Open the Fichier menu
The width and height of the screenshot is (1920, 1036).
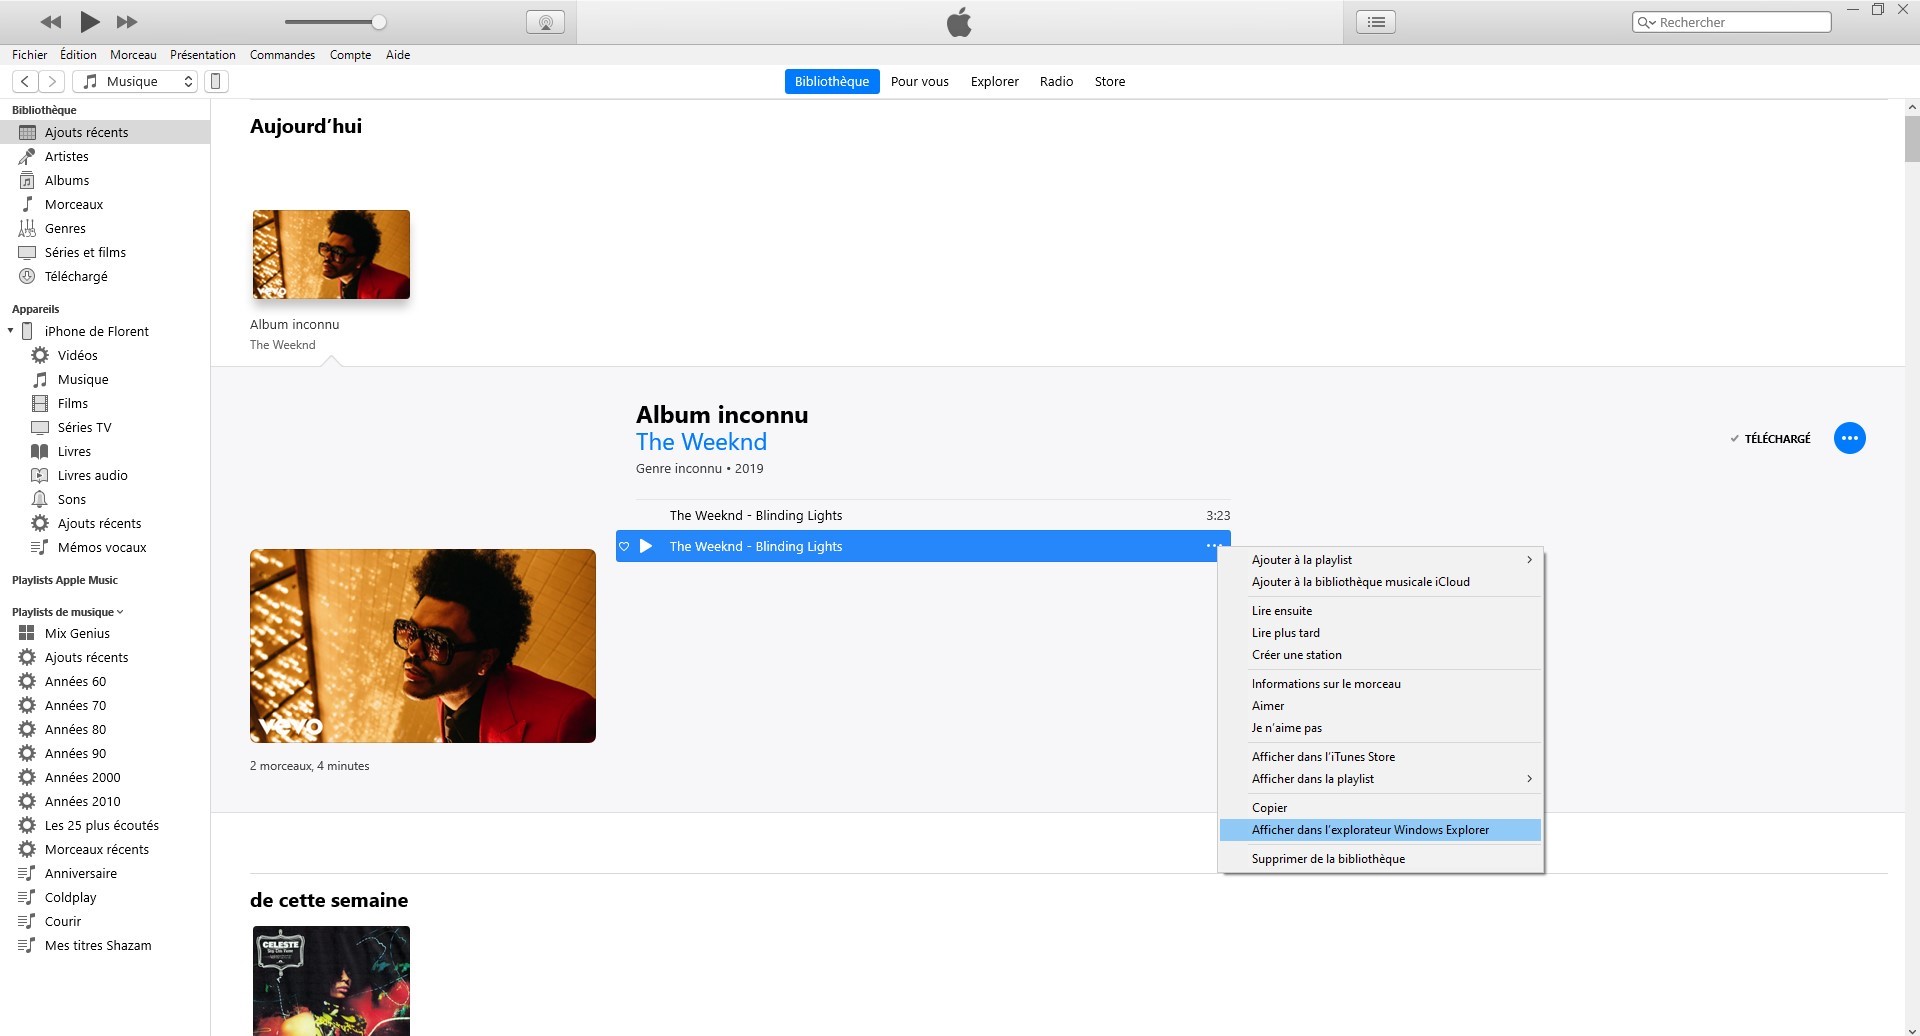click(29, 55)
